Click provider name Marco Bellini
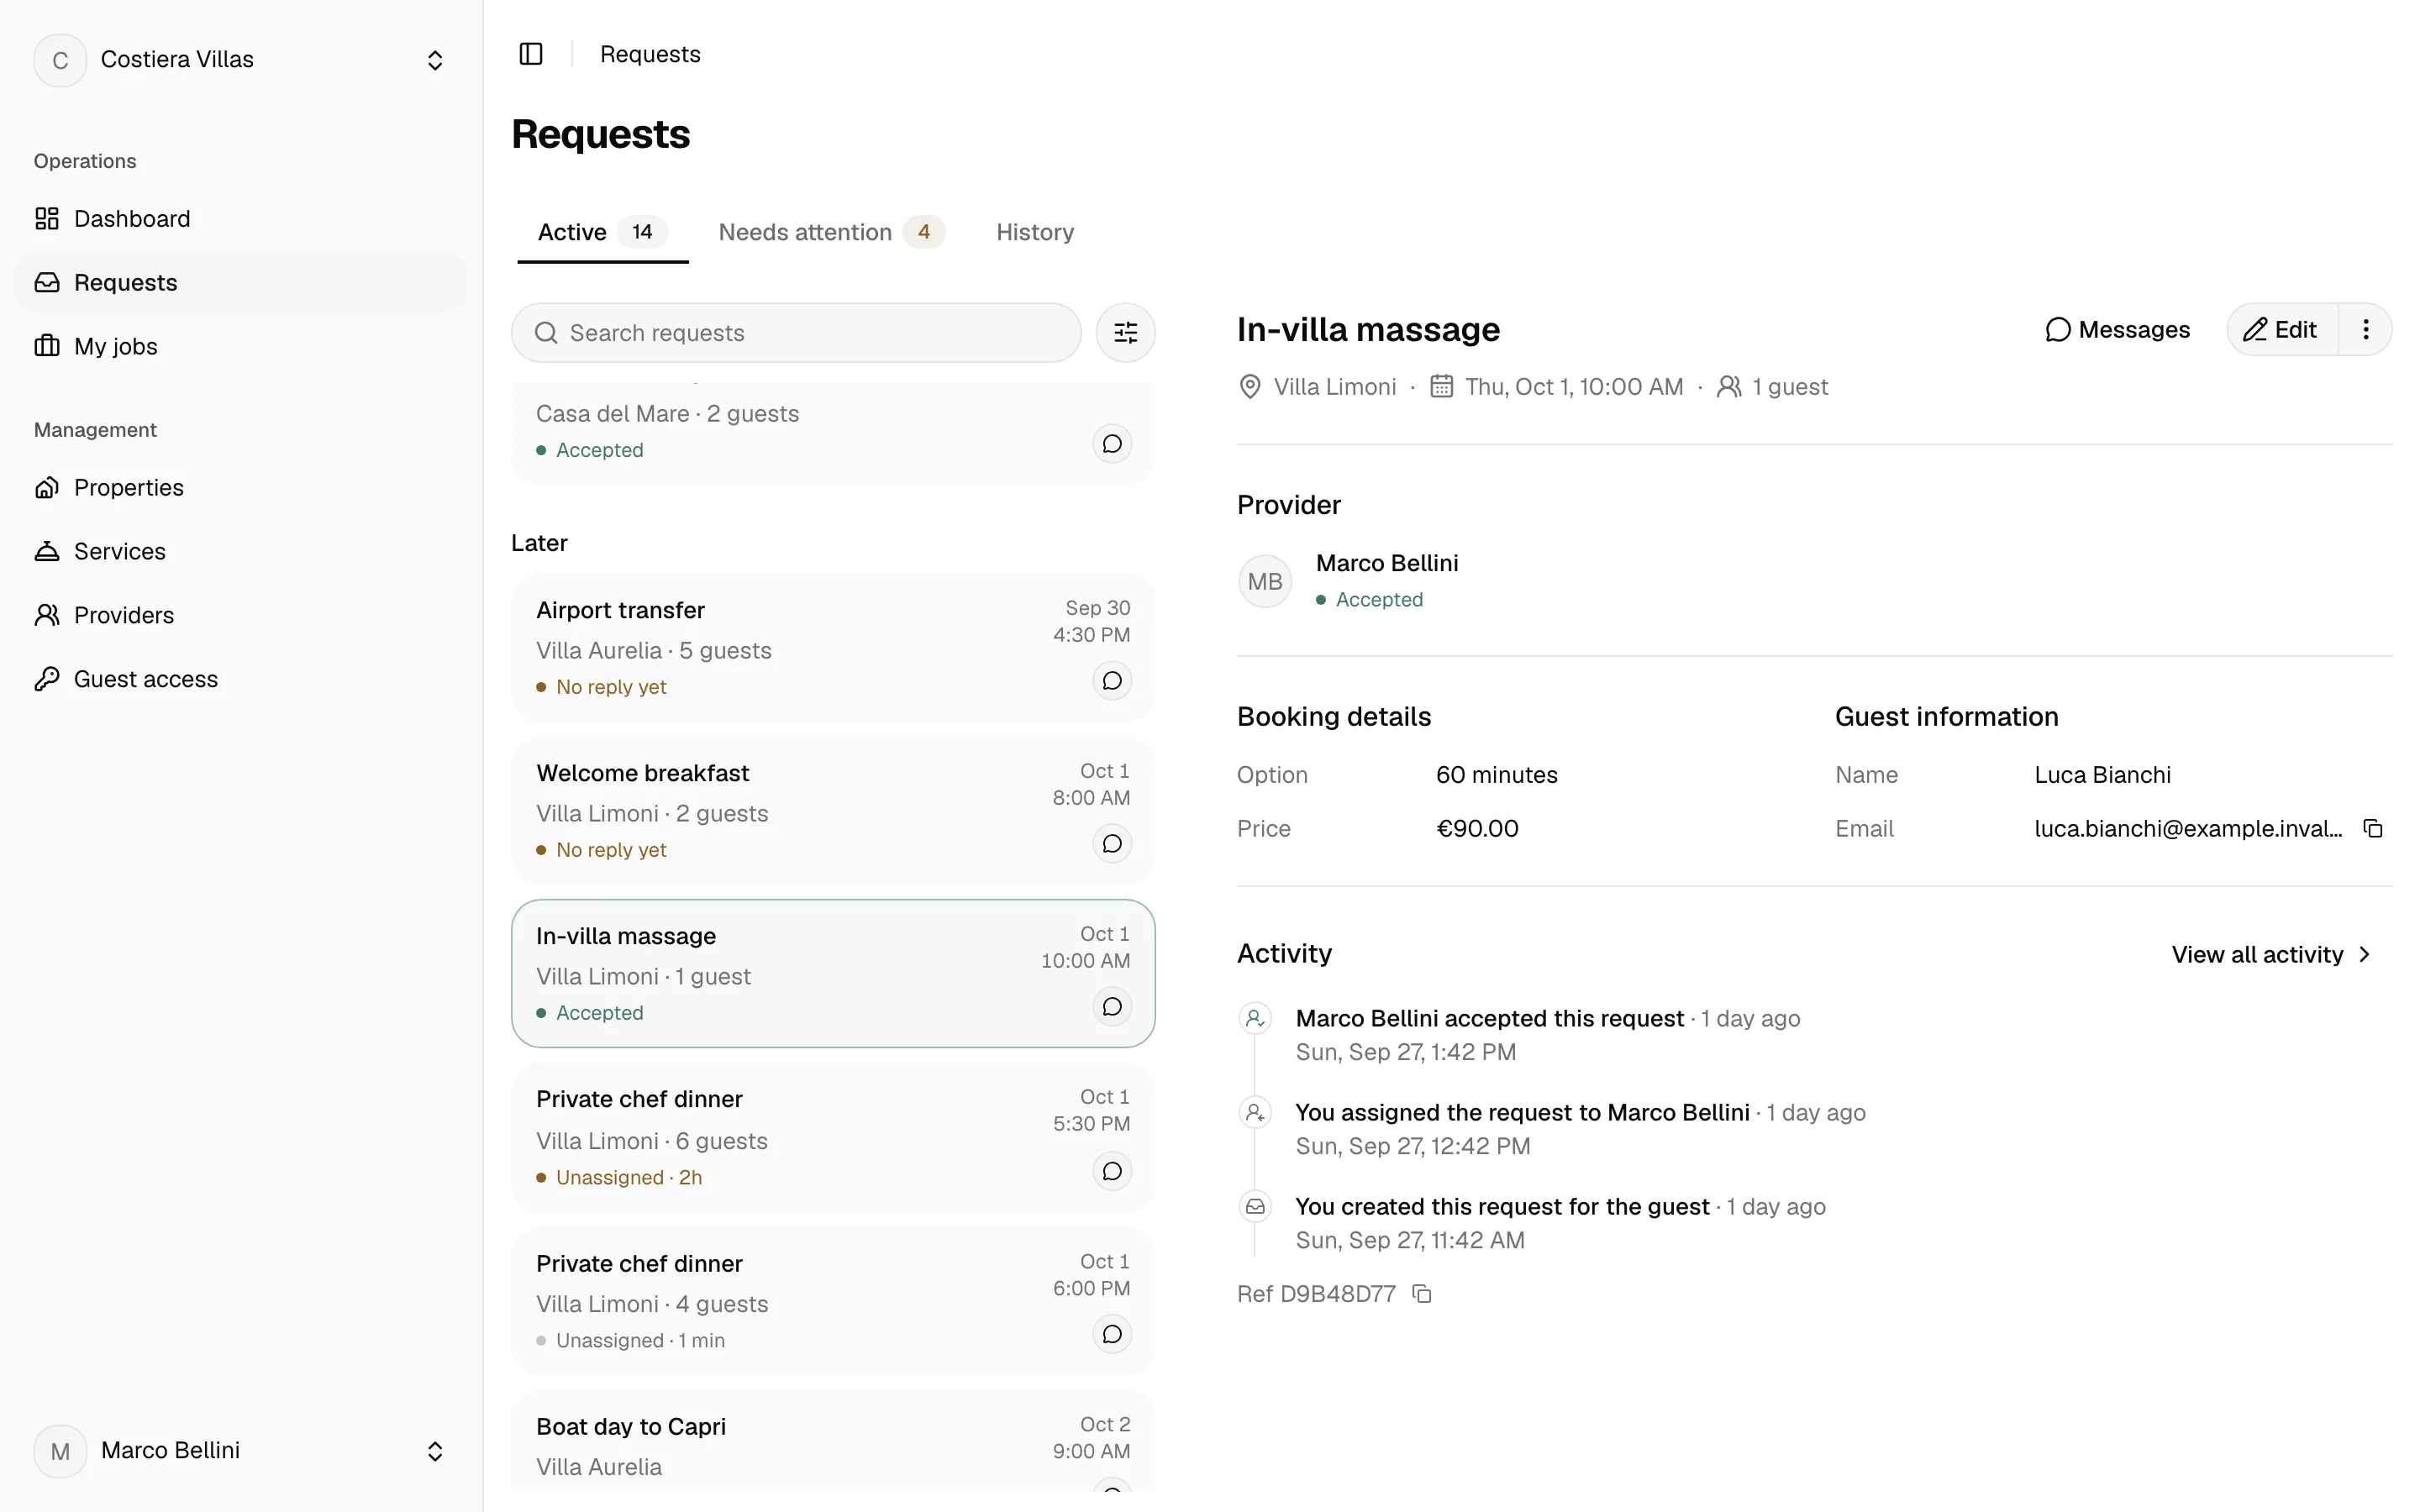This screenshot has width=2420, height=1512. 1386,563
